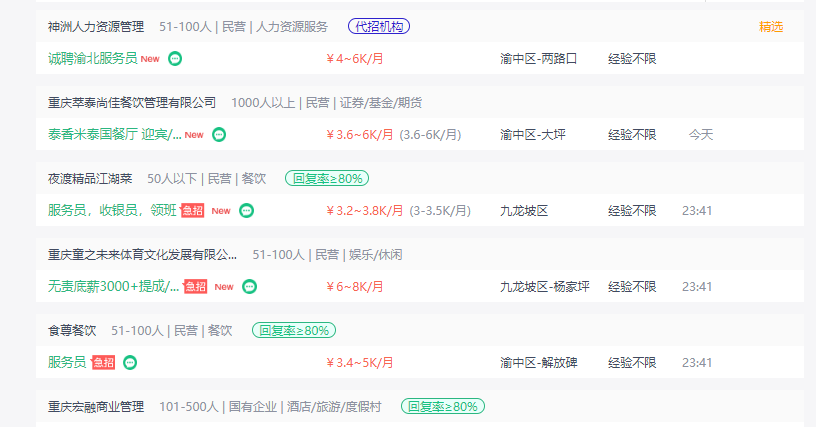Click the orange 精选 label
The width and height of the screenshot is (816, 427).
click(771, 27)
